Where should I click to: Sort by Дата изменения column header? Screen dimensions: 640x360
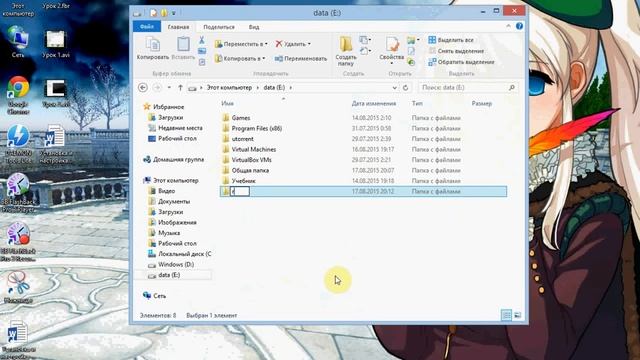point(374,104)
